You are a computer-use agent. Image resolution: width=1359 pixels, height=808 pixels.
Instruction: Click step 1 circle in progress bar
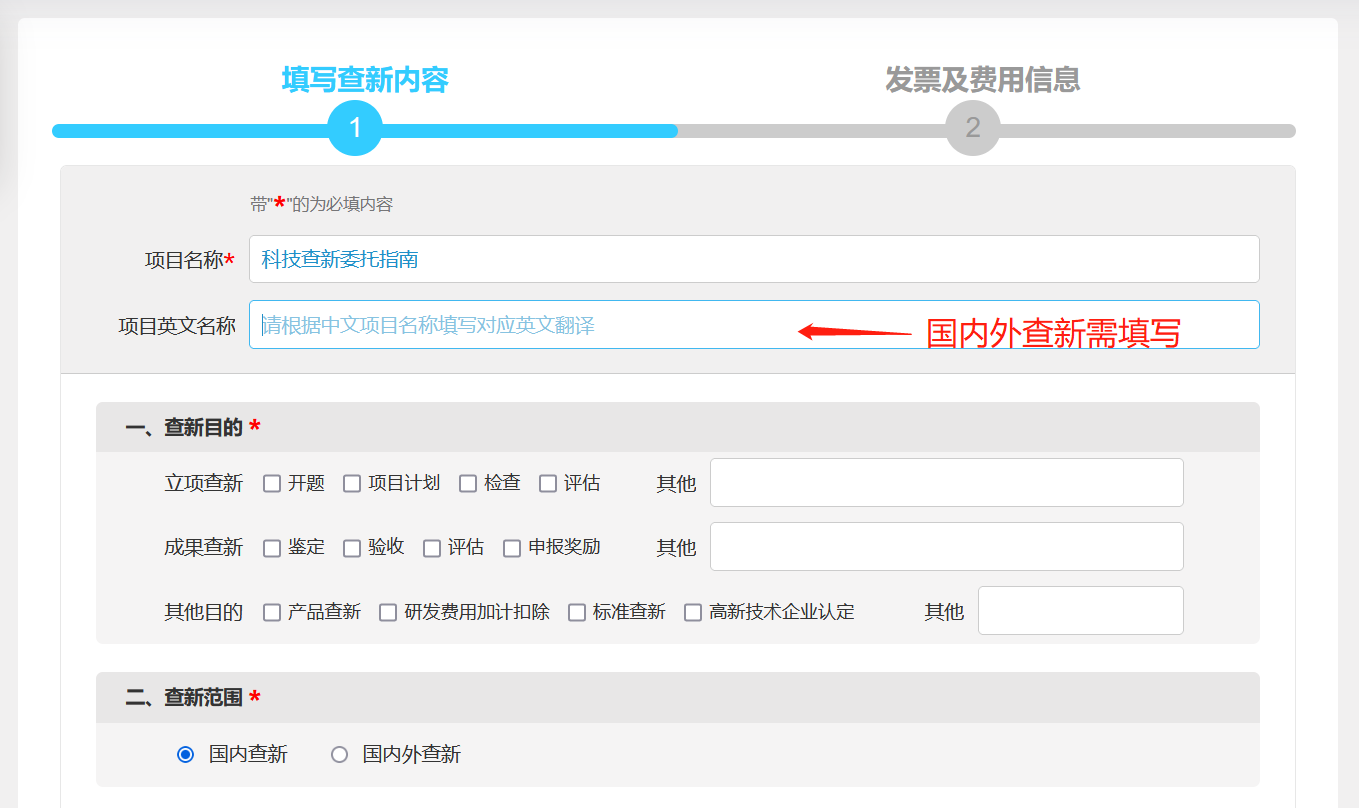point(355,128)
